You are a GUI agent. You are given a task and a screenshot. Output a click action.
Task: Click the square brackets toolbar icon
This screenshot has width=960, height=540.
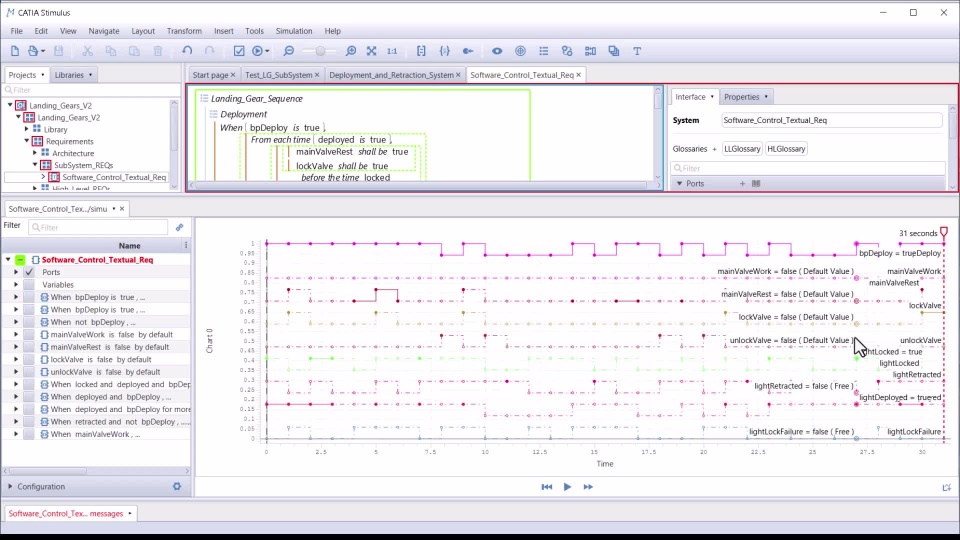421,51
